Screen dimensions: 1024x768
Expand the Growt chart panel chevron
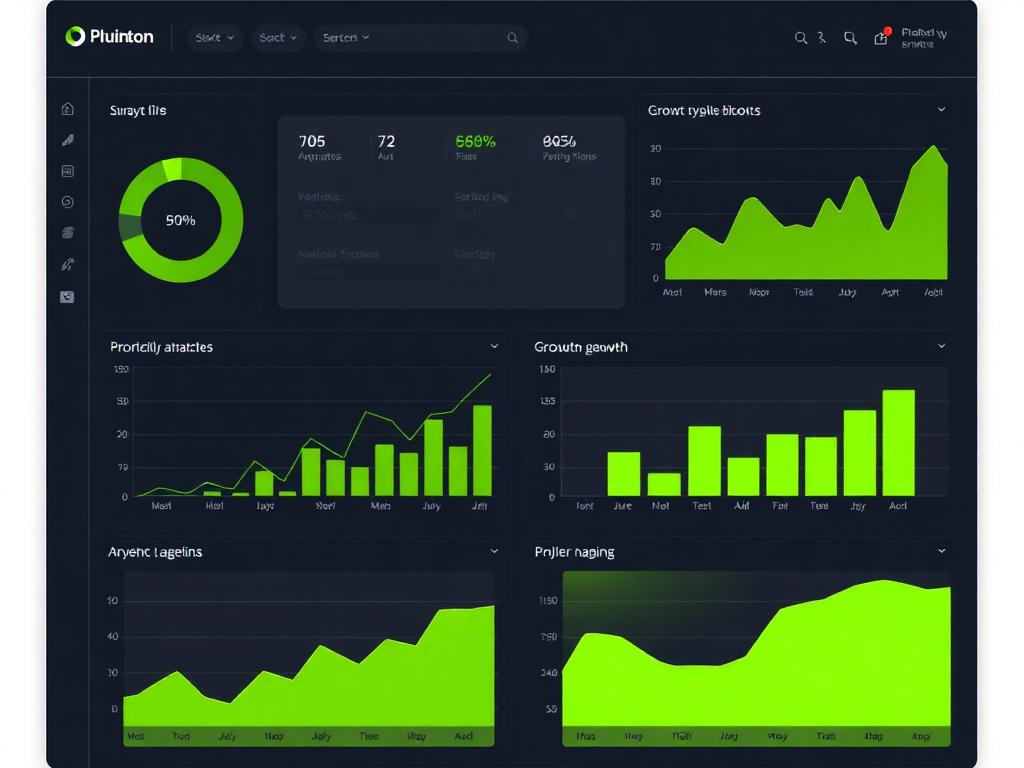(x=942, y=110)
